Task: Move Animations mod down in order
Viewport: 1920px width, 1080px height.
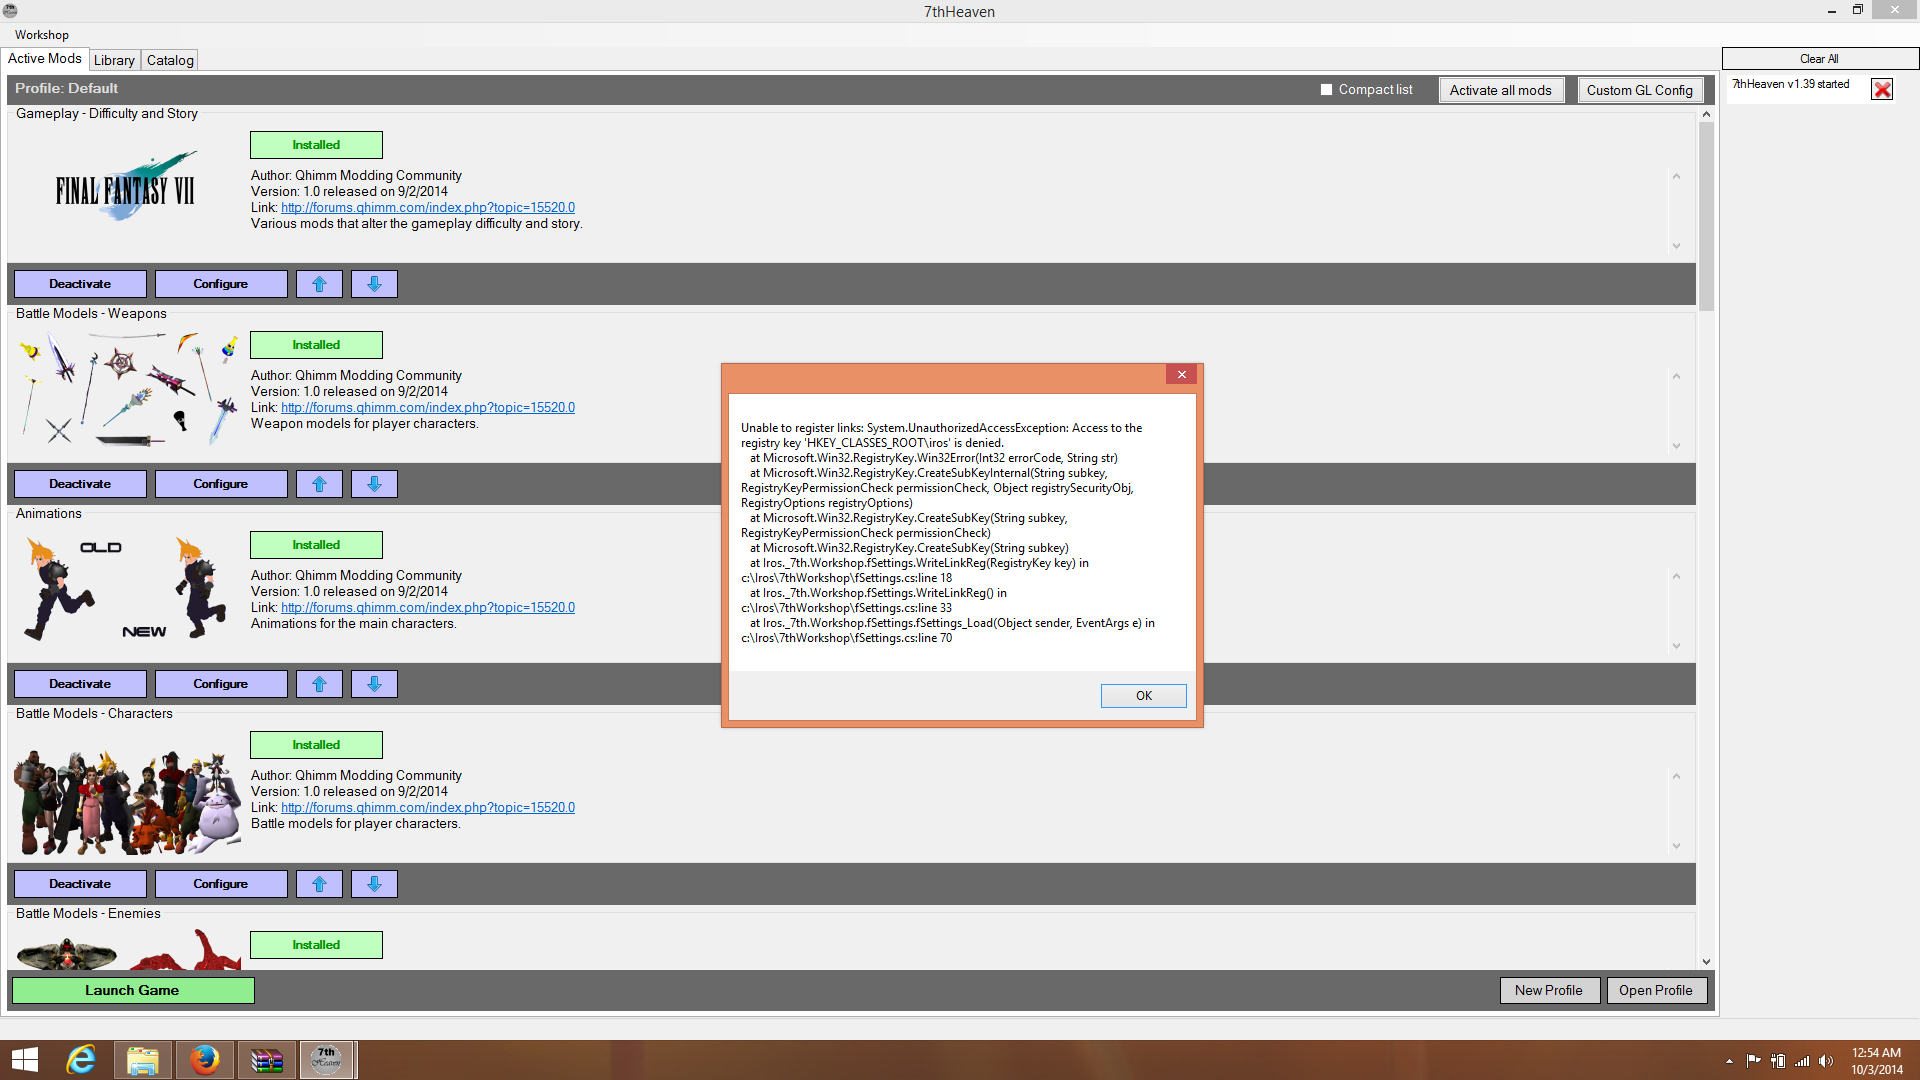Action: point(374,684)
